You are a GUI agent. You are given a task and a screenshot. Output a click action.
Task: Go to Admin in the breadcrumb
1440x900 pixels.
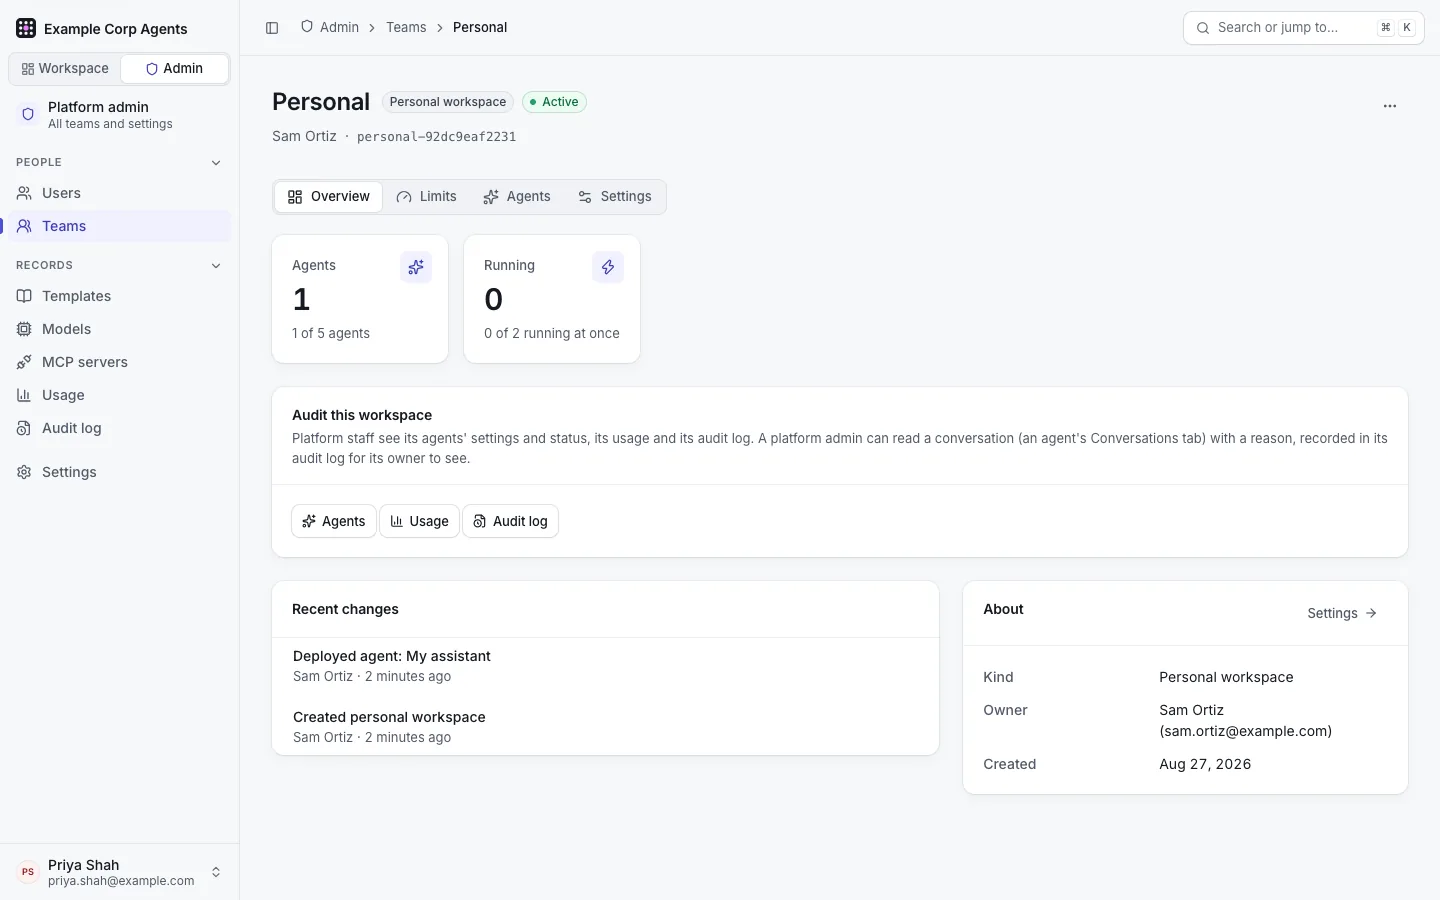pos(330,28)
